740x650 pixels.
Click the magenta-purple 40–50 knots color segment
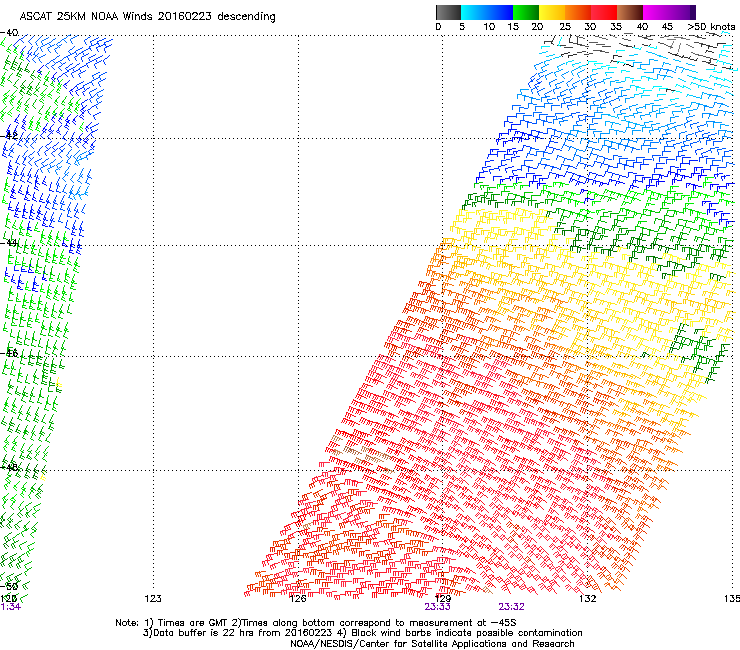[x=669, y=12]
